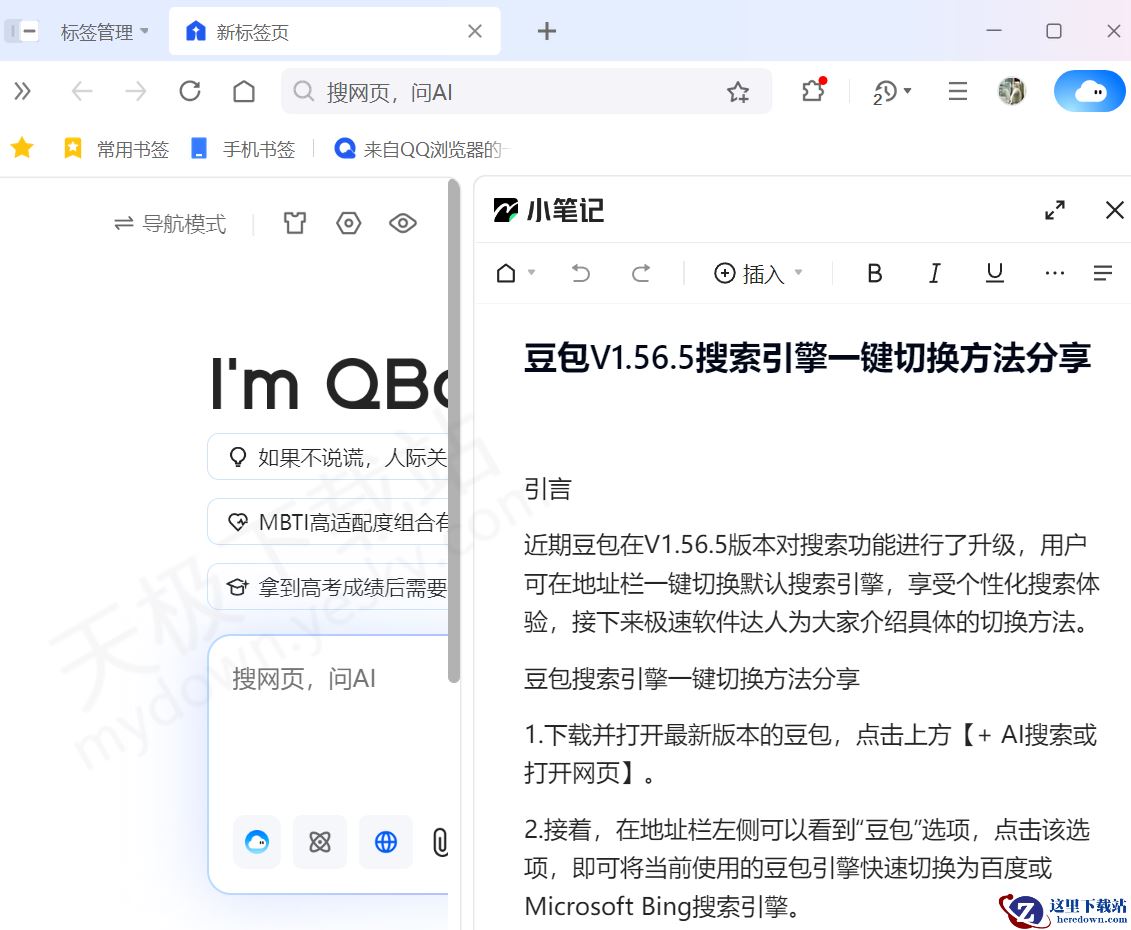
Task: Reload the current page
Action: (x=190, y=92)
